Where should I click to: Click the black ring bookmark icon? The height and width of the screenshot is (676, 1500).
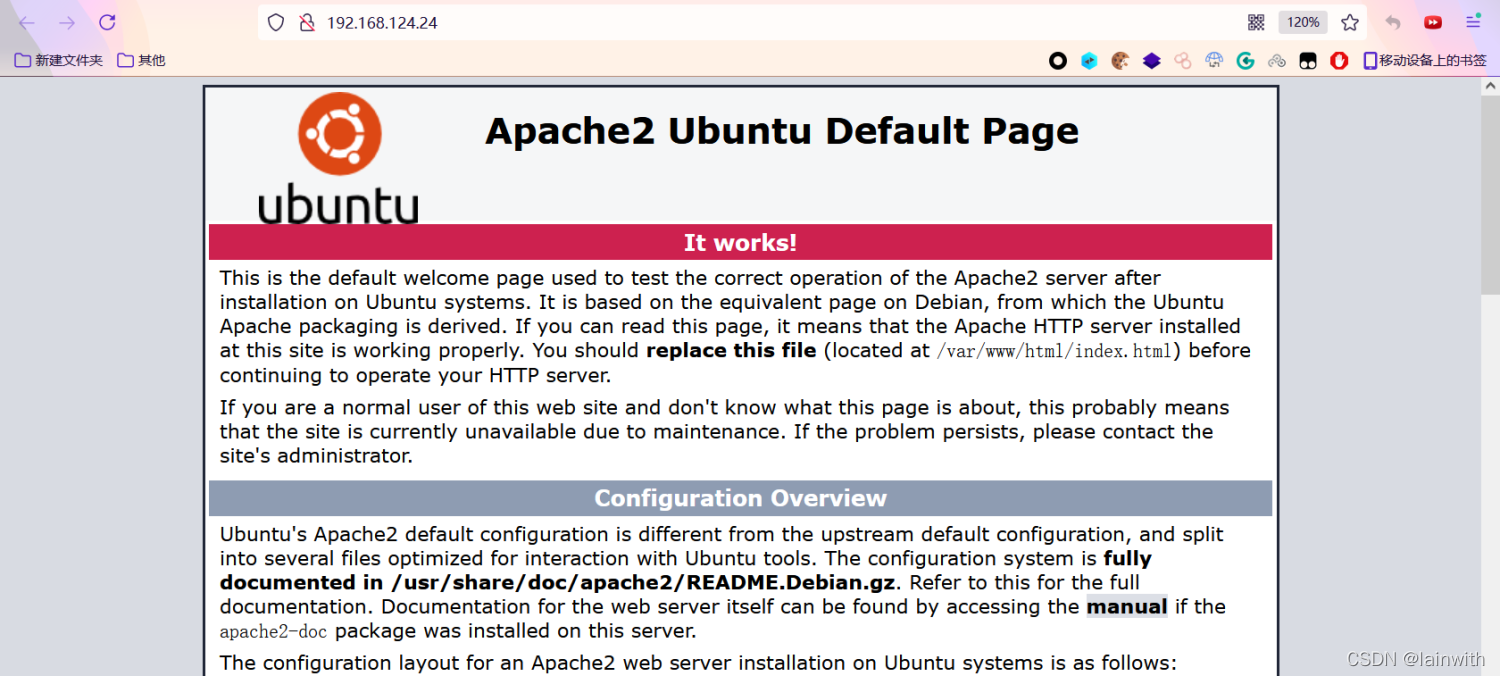(x=1058, y=61)
